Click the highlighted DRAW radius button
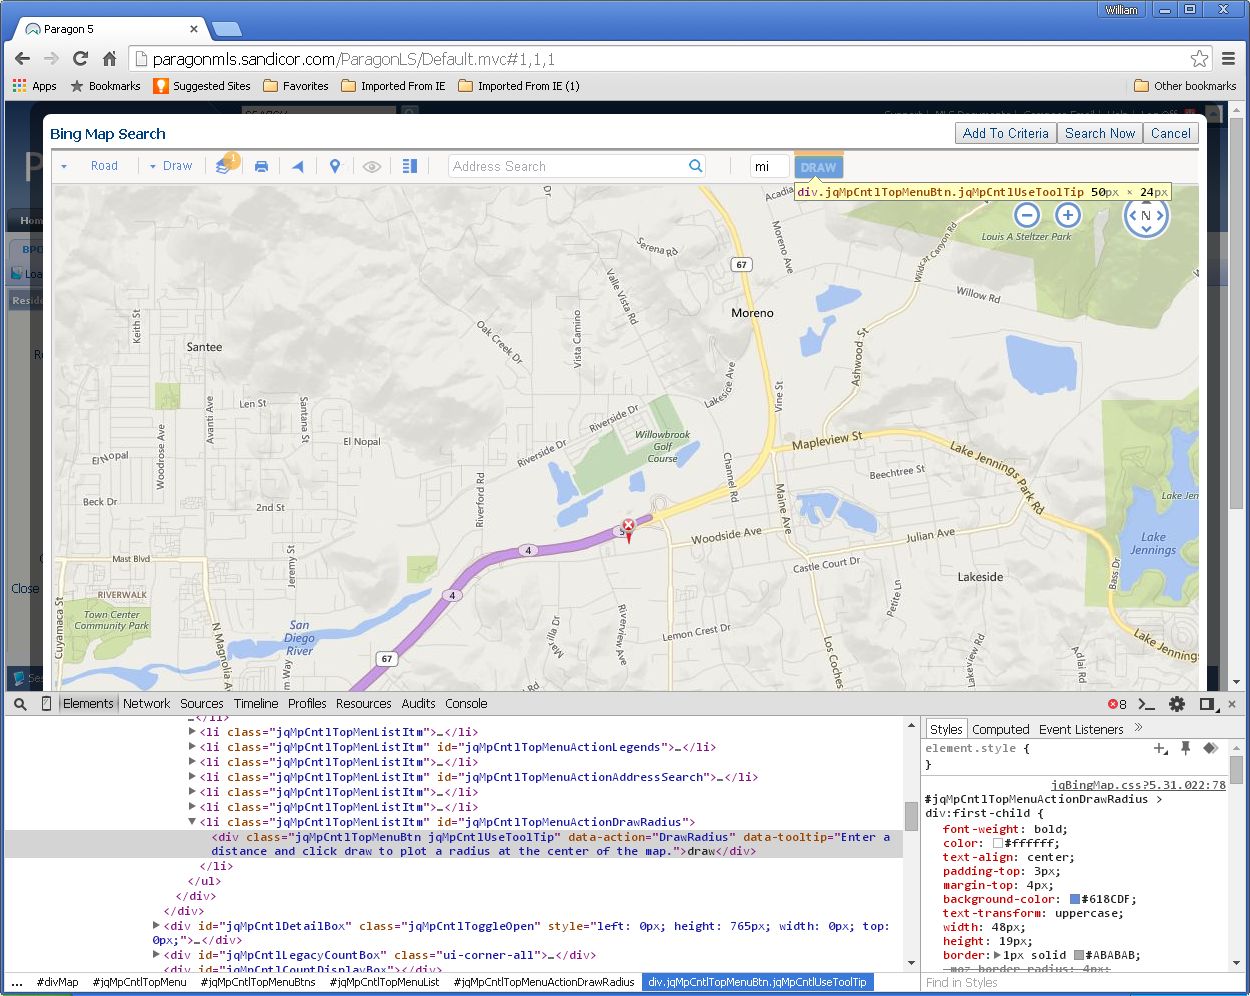The height and width of the screenshot is (996, 1250). [x=819, y=168]
